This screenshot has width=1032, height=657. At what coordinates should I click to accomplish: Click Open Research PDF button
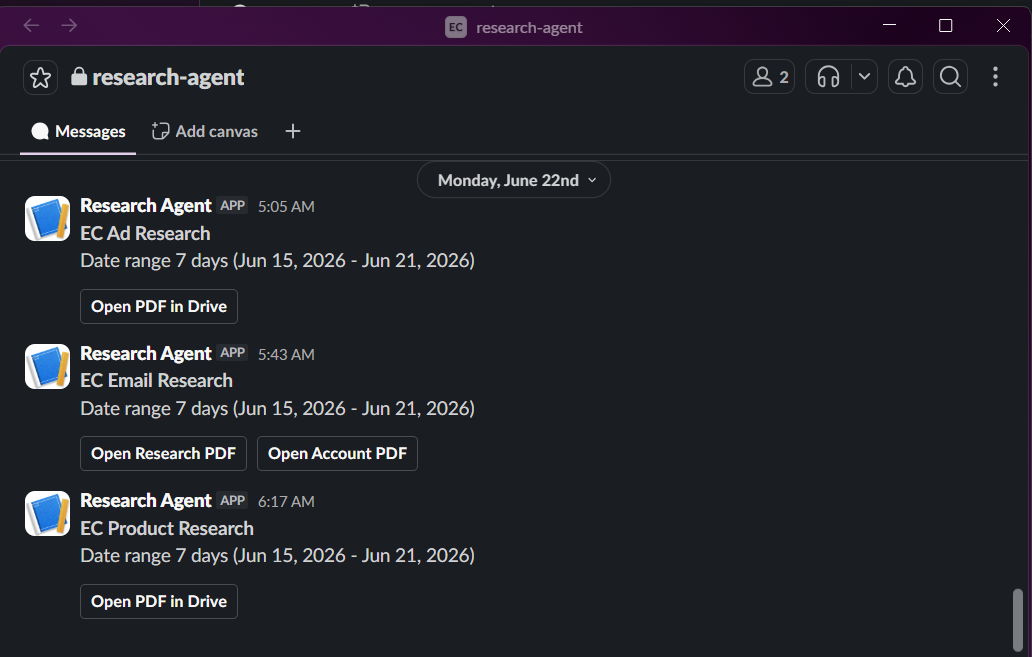click(x=163, y=454)
